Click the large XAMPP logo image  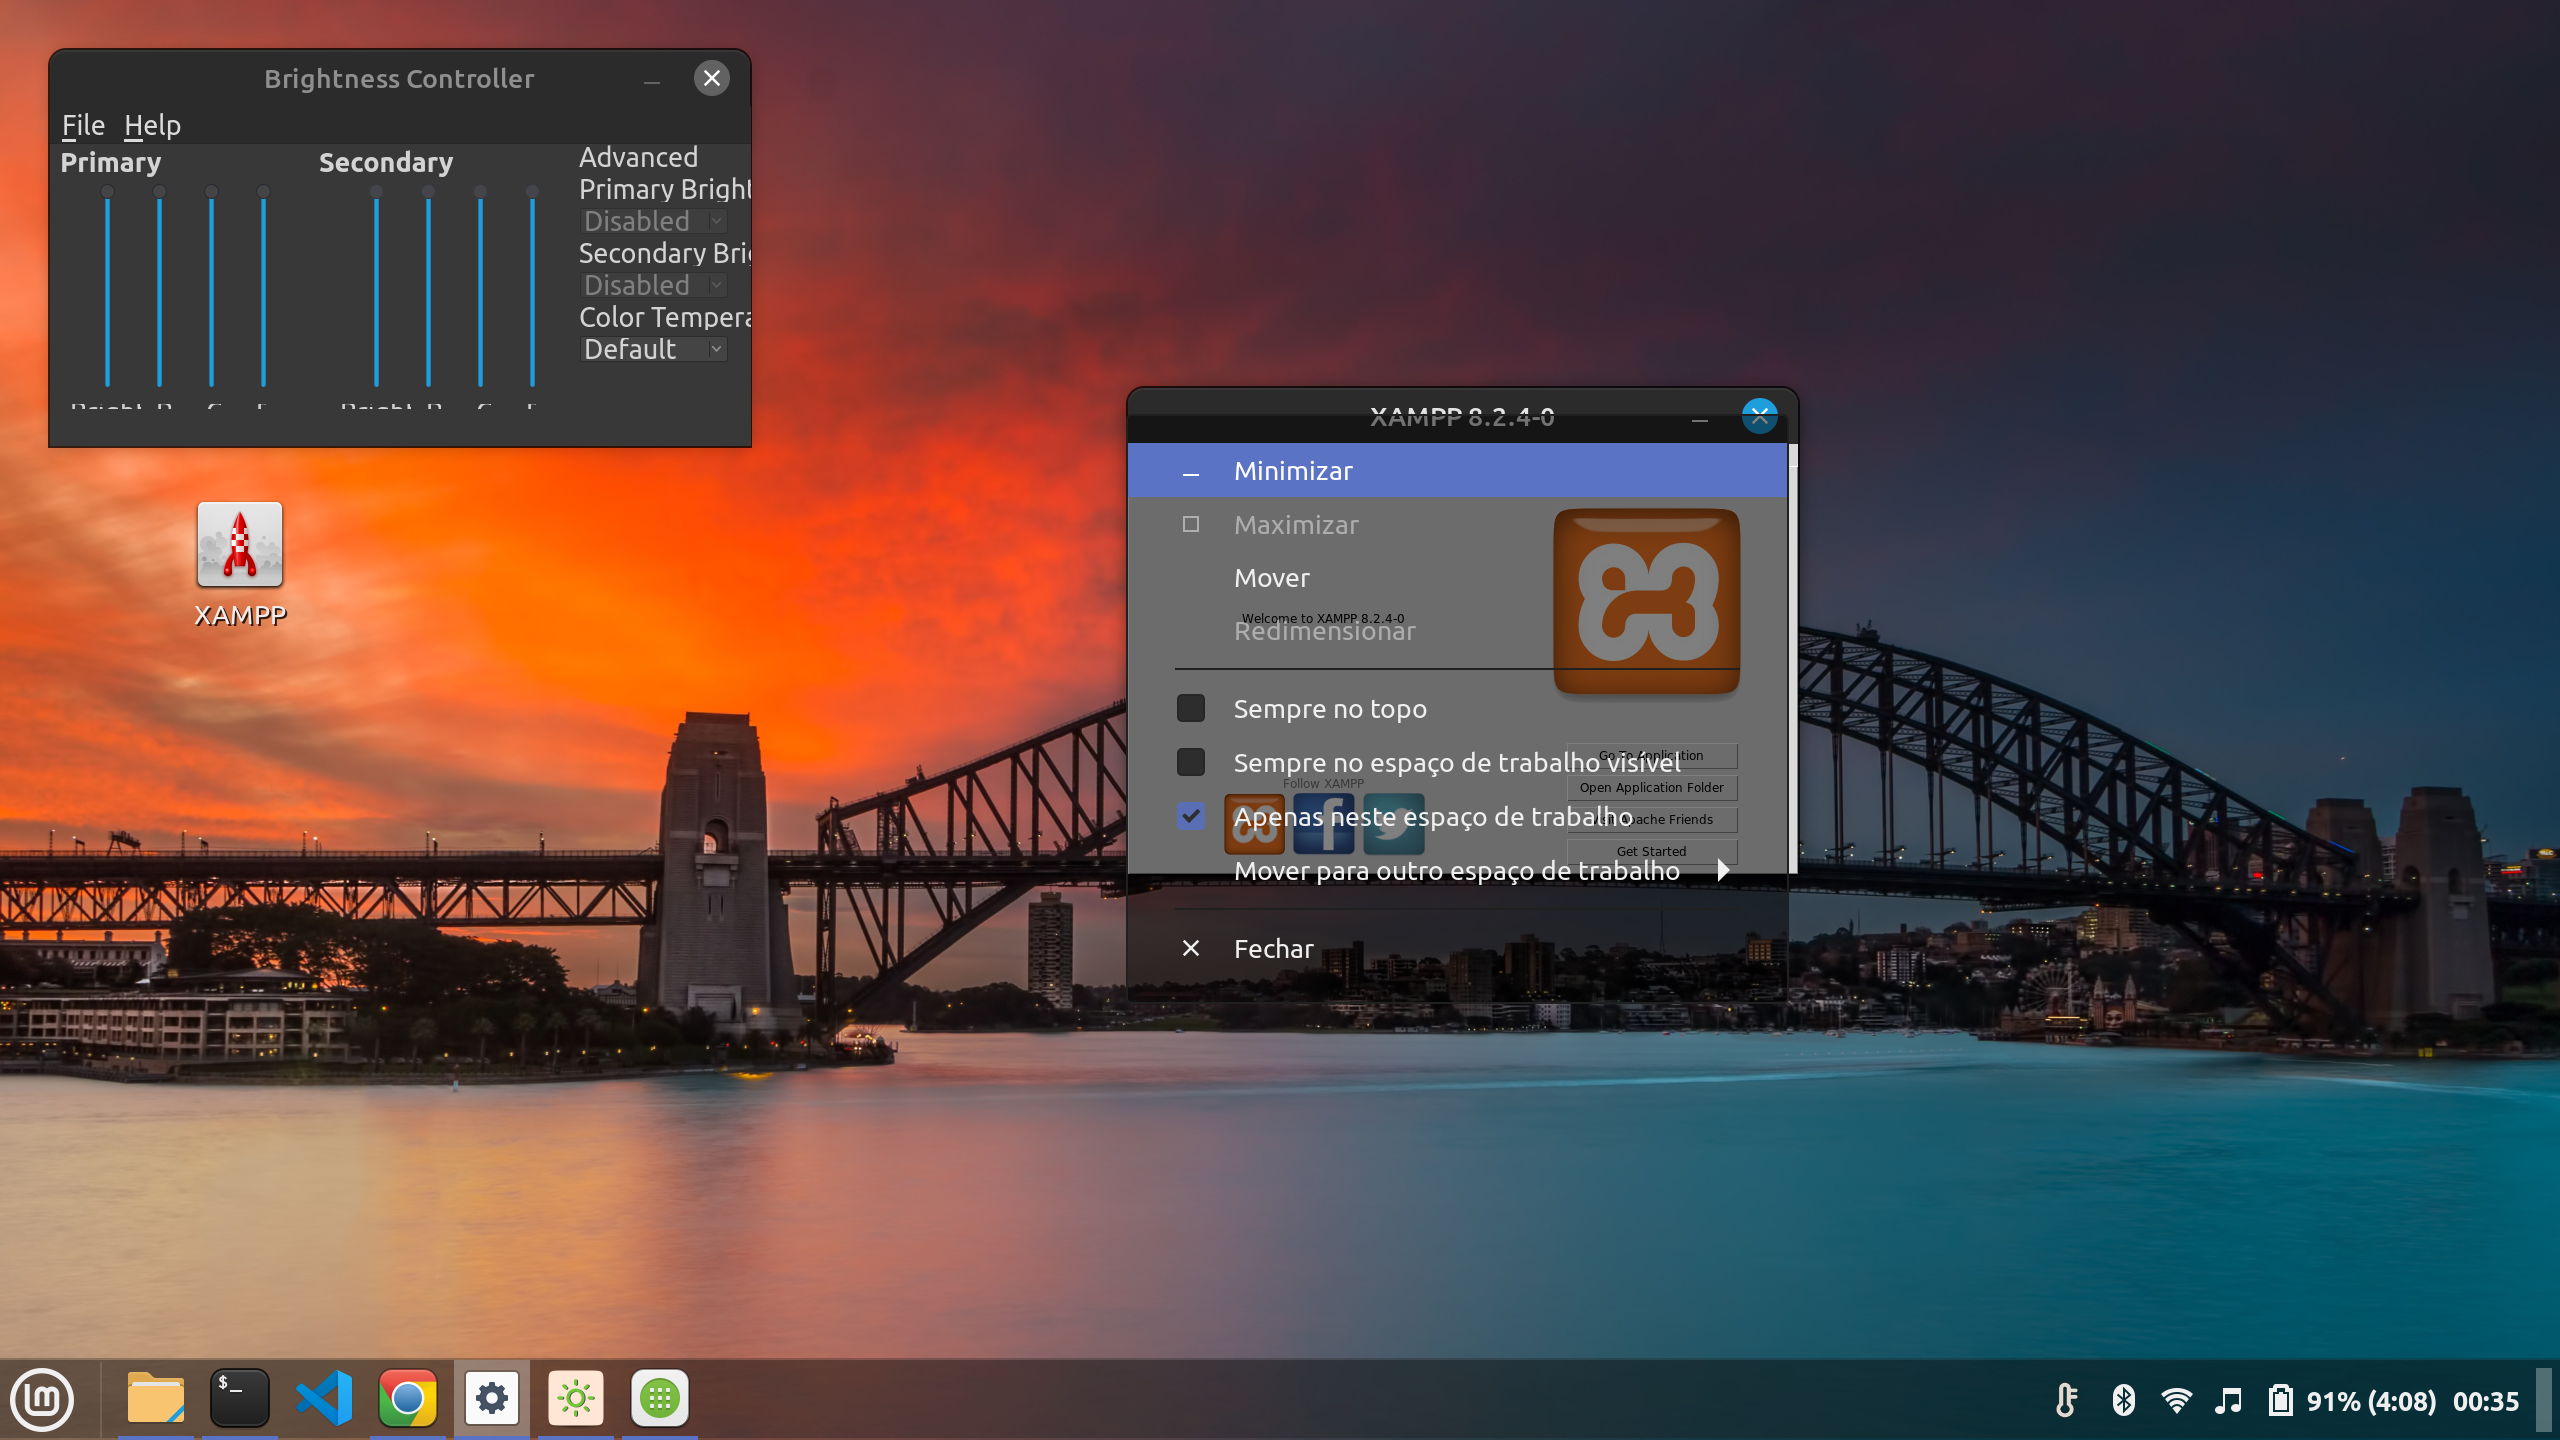pos(1646,601)
